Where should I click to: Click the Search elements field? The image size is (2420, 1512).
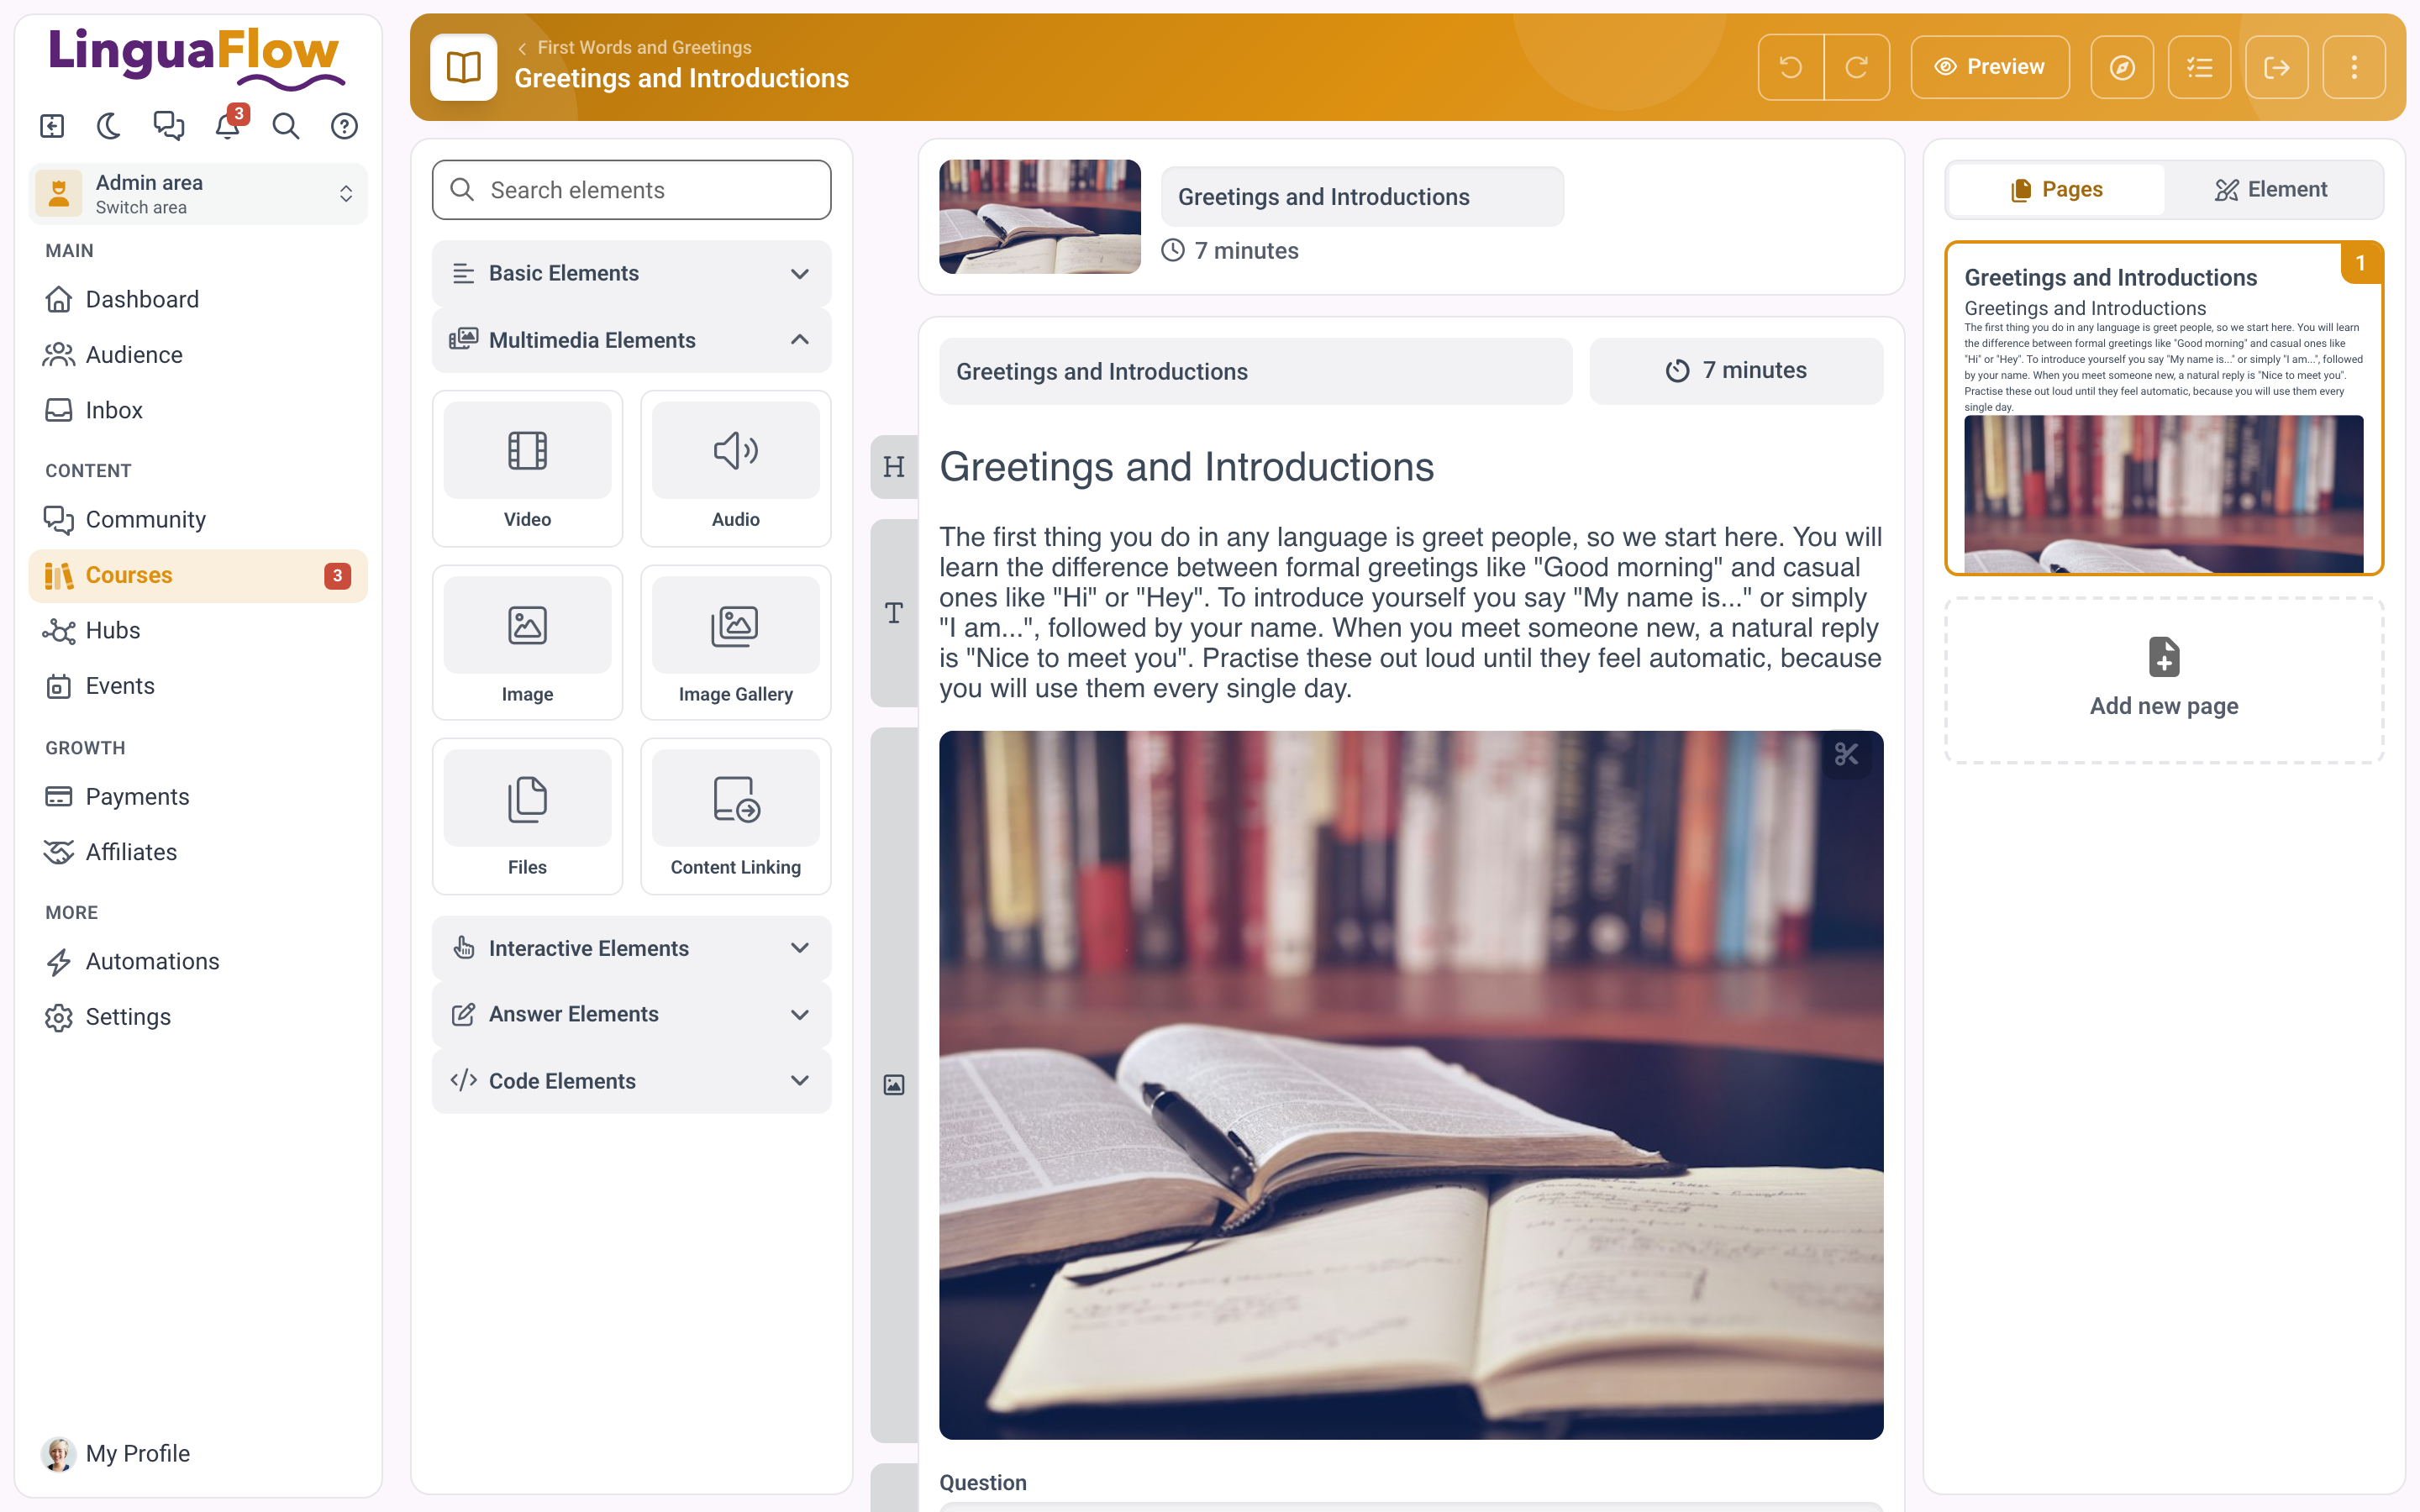pos(631,190)
